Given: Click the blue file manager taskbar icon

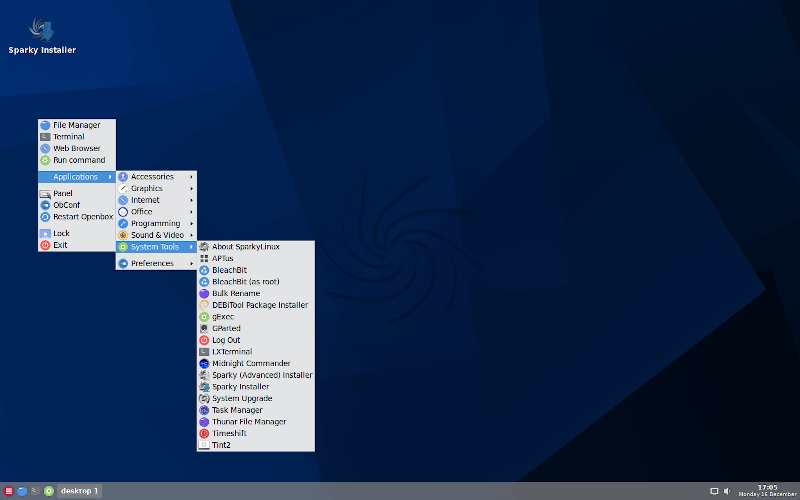Looking at the screenshot, I should coord(22,491).
